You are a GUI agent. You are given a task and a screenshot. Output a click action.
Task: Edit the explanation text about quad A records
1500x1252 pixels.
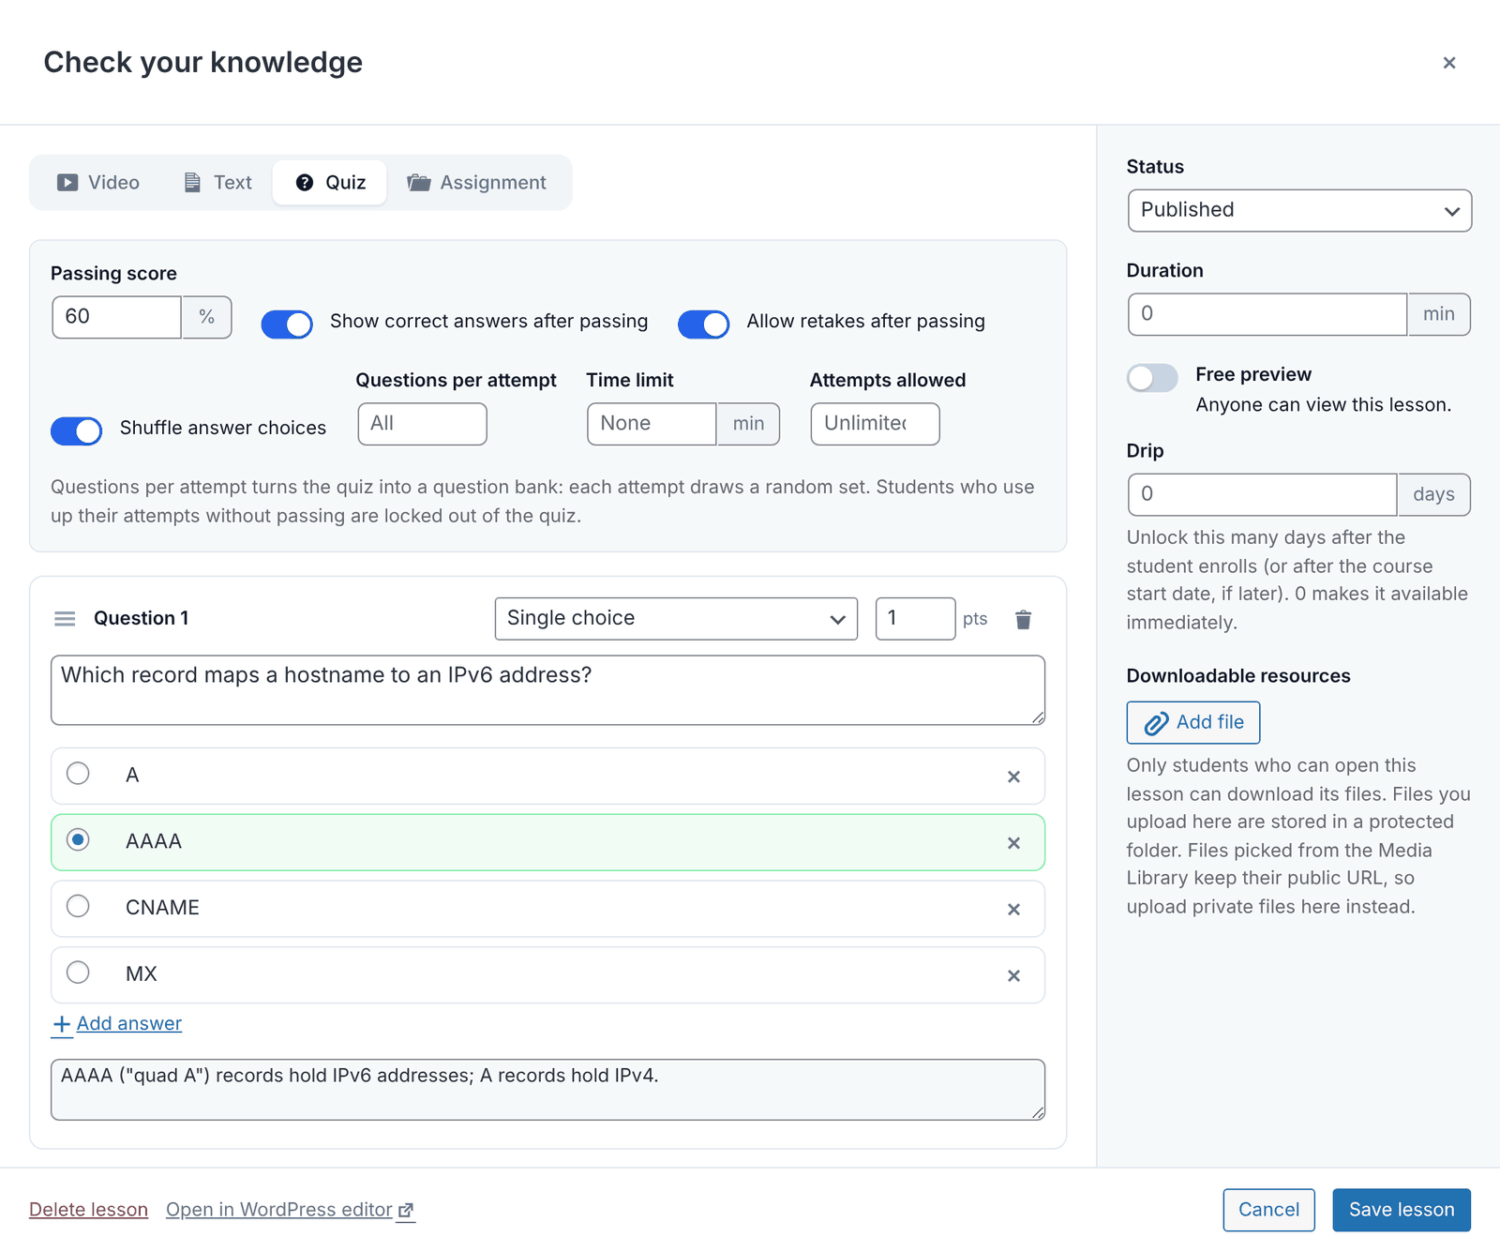point(548,1089)
